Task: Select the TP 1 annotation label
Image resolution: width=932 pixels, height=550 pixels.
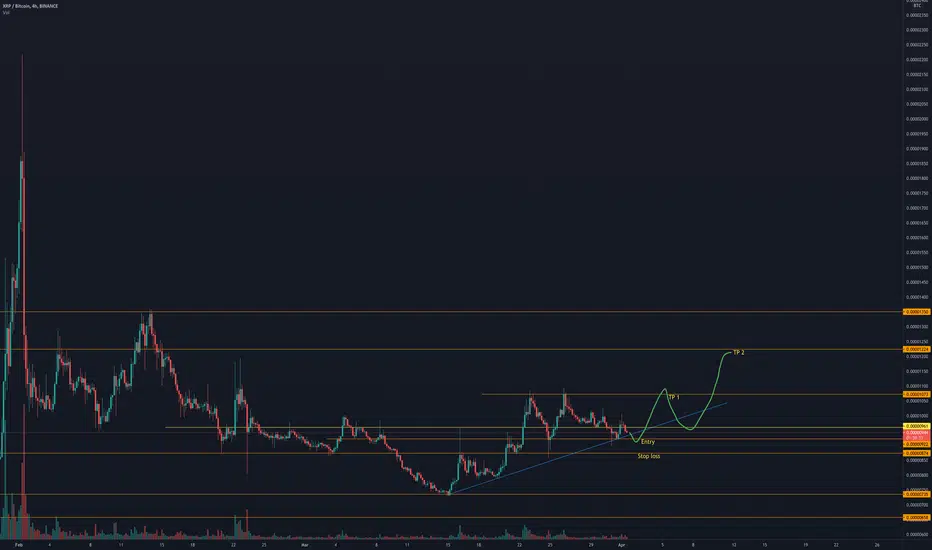Action: coord(674,397)
